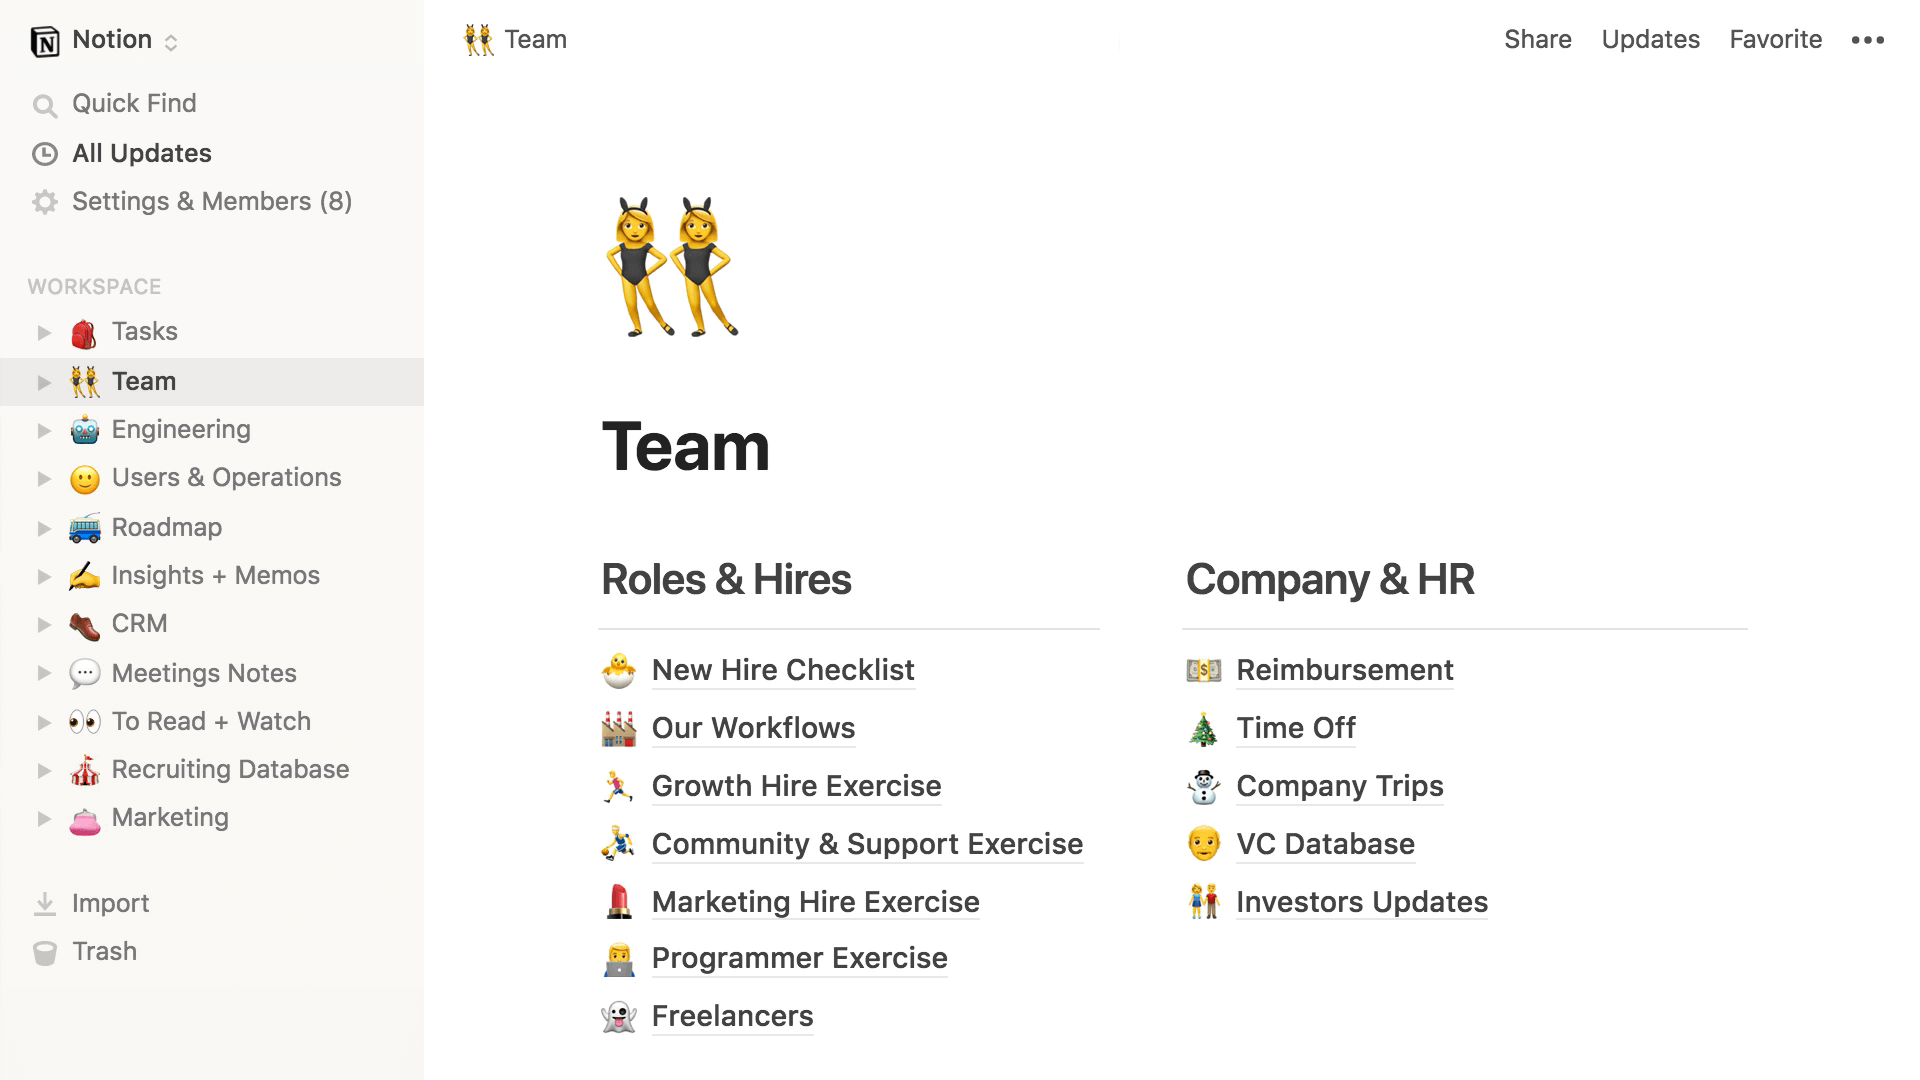The height and width of the screenshot is (1080, 1920).
Task: Open the Trash section
Action: click(x=104, y=951)
